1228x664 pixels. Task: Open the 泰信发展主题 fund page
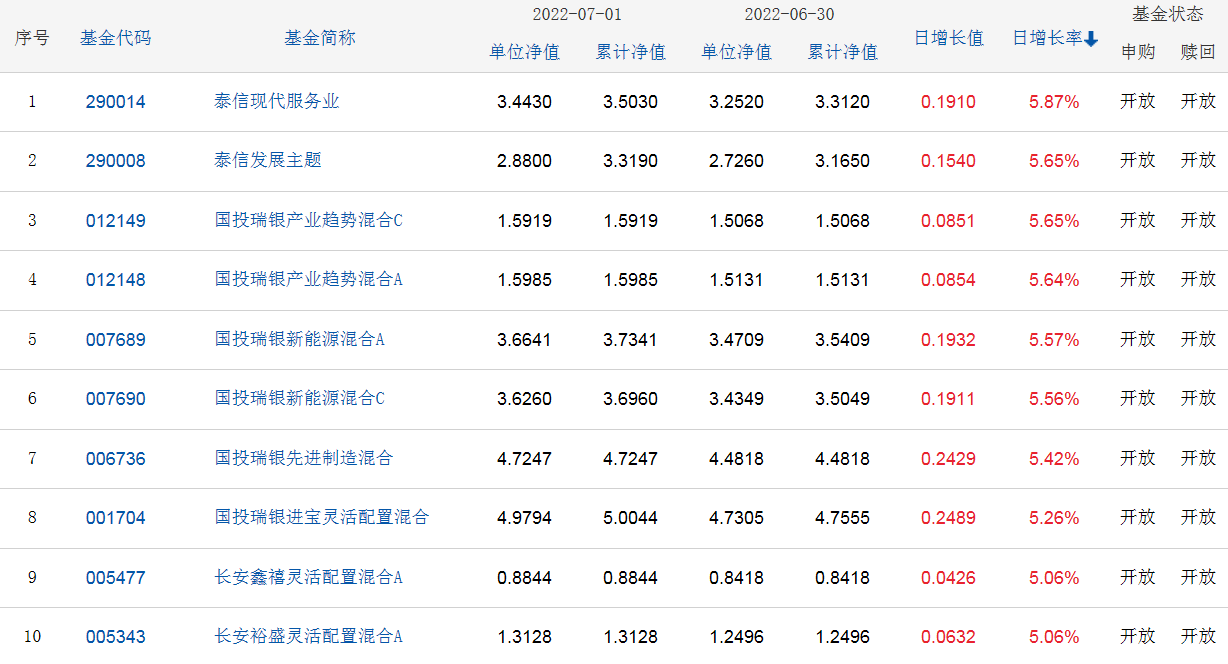coord(268,160)
